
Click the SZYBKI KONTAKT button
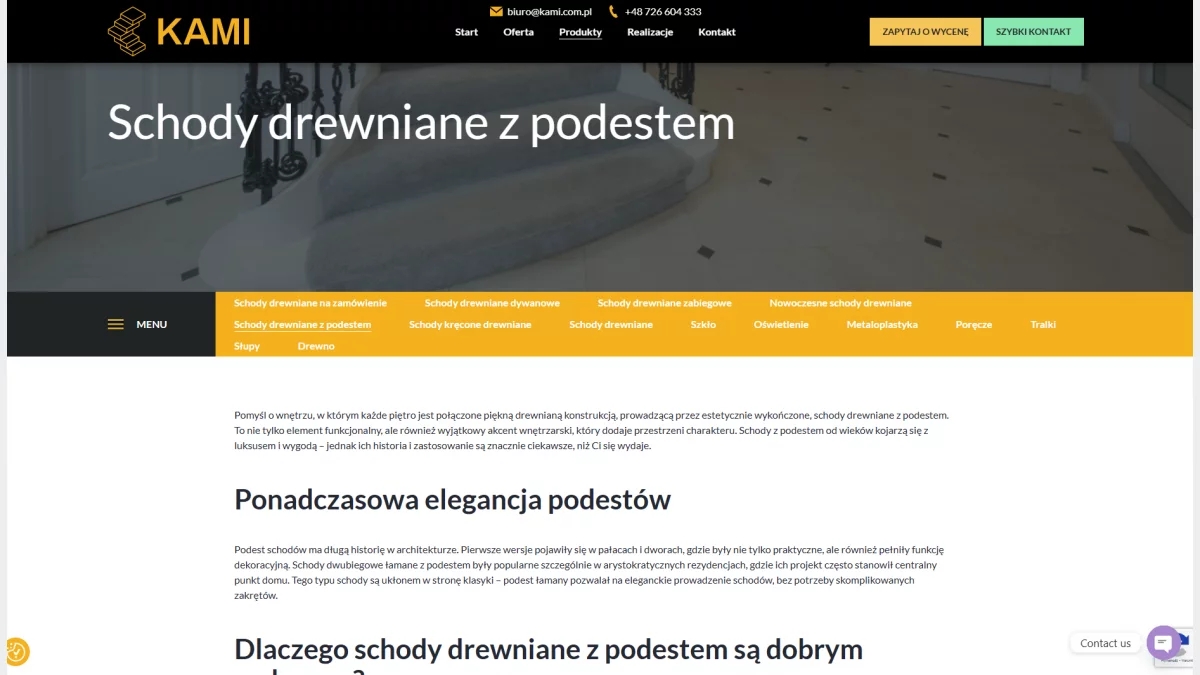[1033, 32]
